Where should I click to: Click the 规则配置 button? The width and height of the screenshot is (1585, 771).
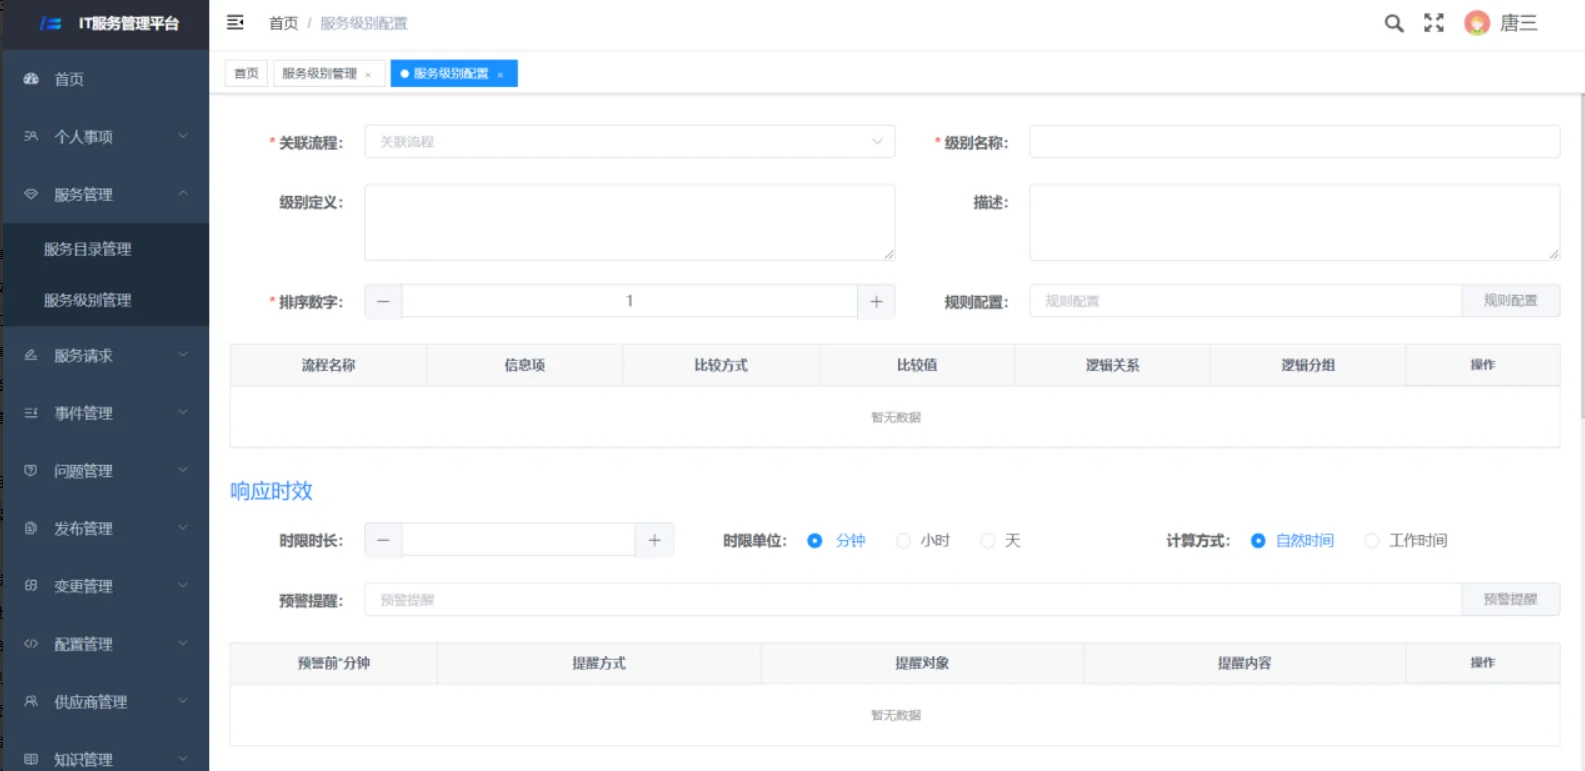(x=1510, y=301)
